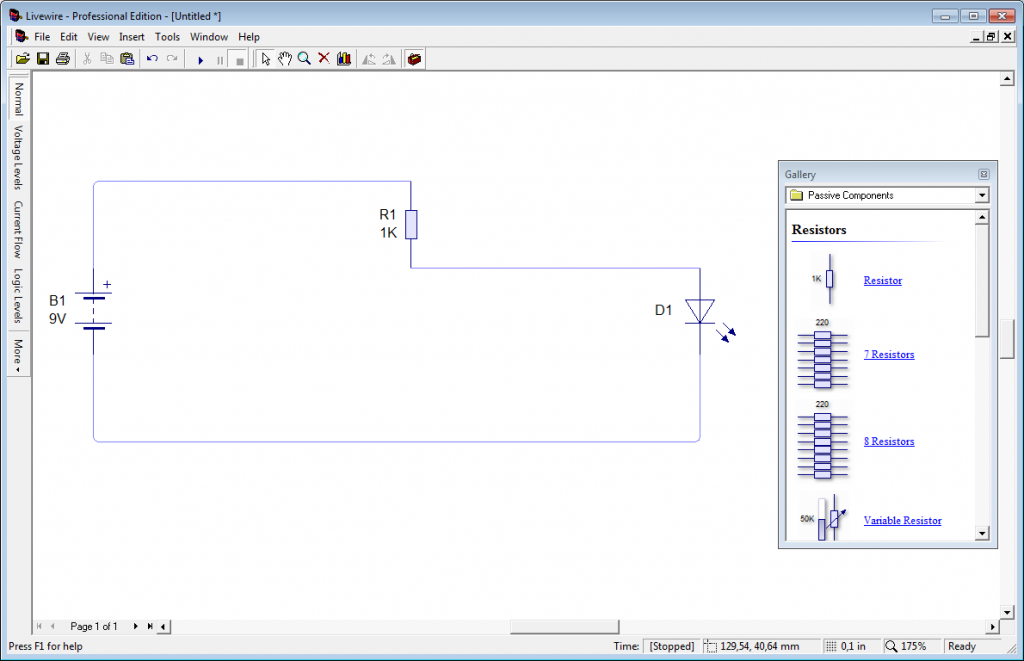
Task: Open the graph analysis tool
Action: click(x=343, y=58)
